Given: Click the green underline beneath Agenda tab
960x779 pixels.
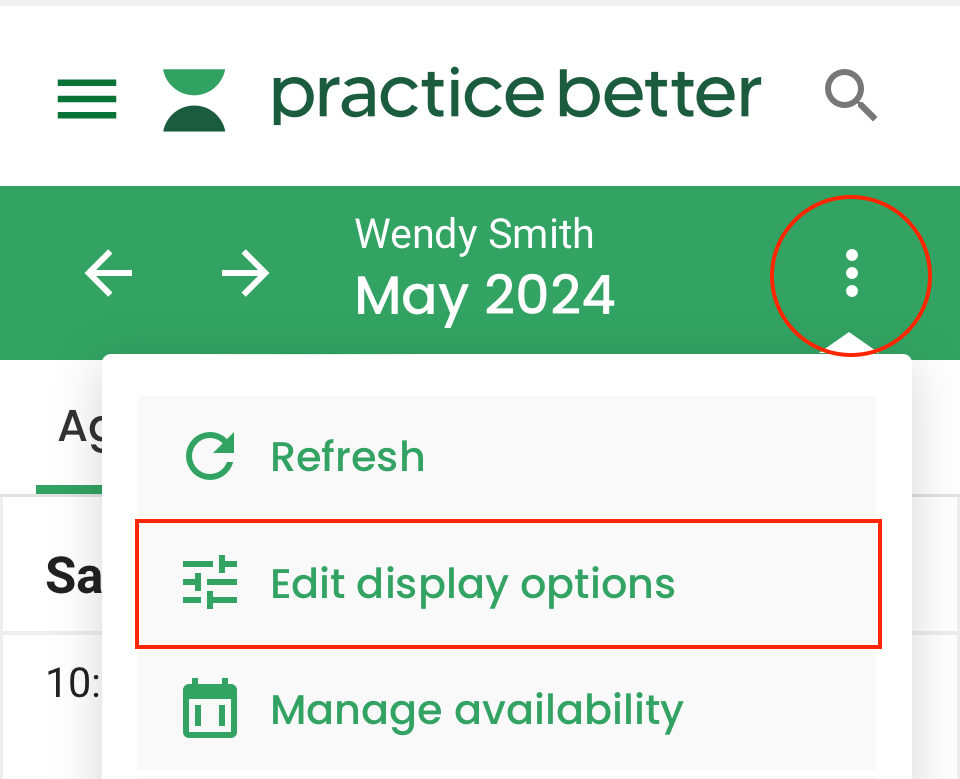Looking at the screenshot, I should click(68, 489).
